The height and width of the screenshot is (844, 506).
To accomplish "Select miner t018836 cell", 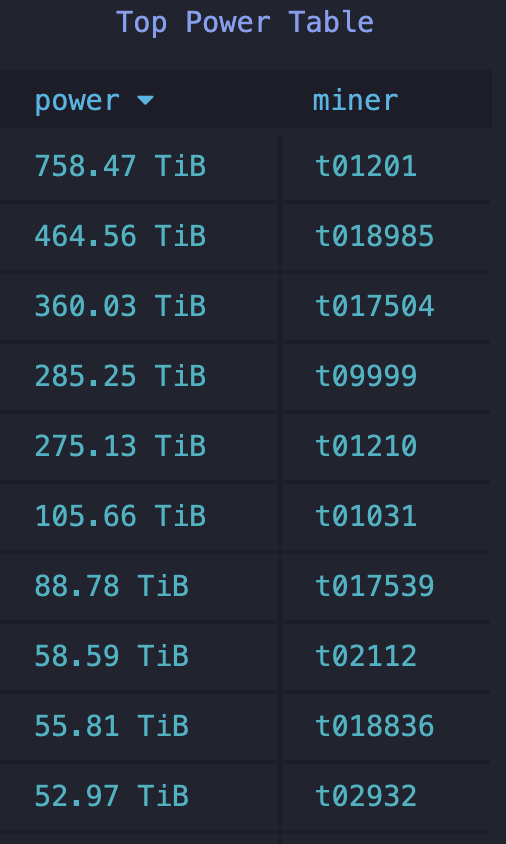I will (x=385, y=726).
